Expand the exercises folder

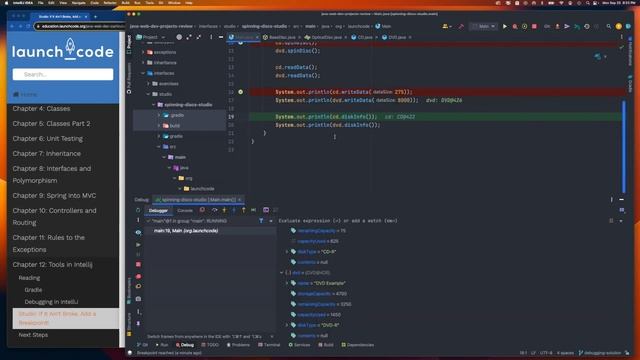tap(149, 84)
